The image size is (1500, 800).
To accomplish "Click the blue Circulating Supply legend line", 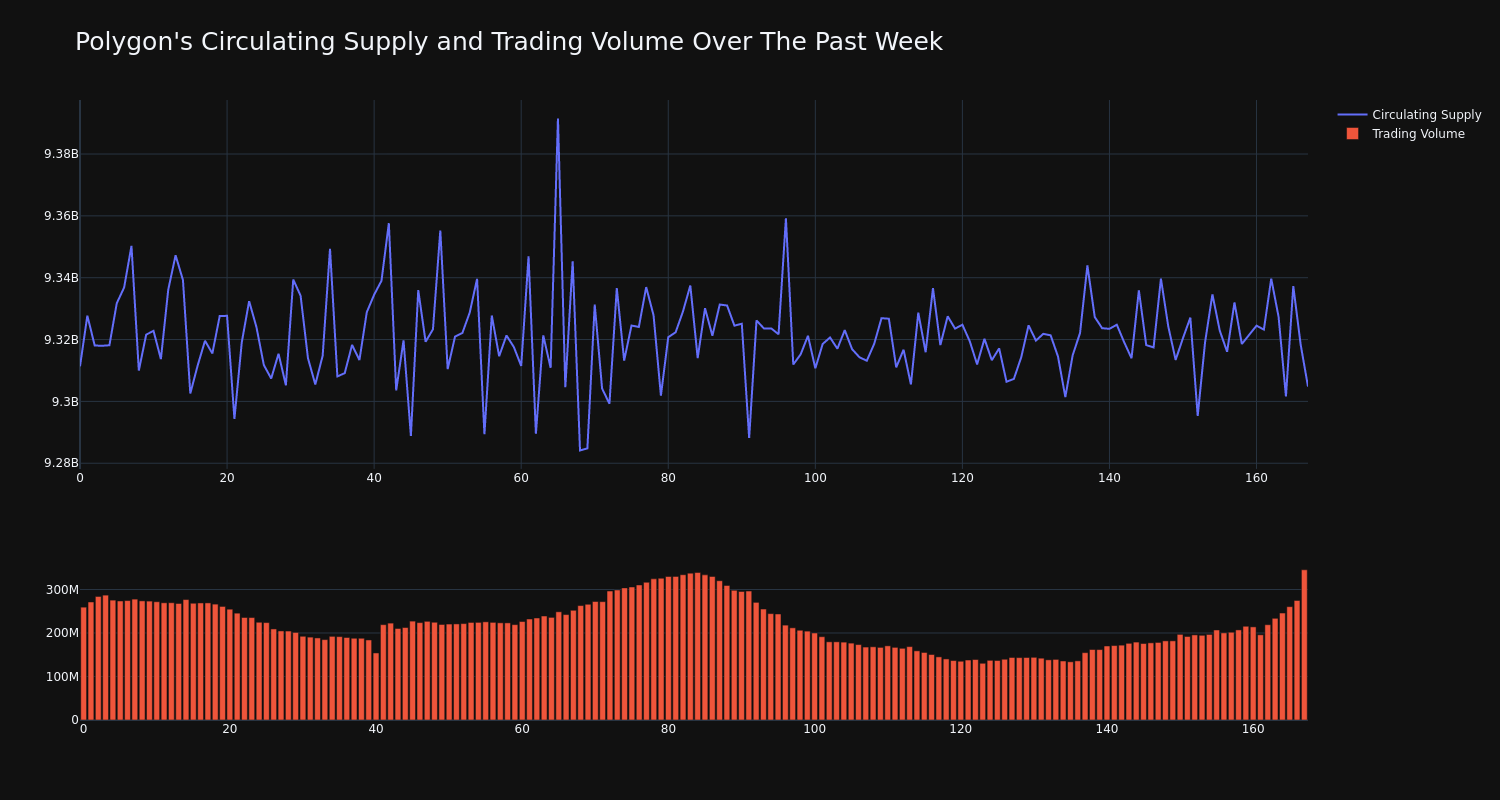I will coord(1352,115).
